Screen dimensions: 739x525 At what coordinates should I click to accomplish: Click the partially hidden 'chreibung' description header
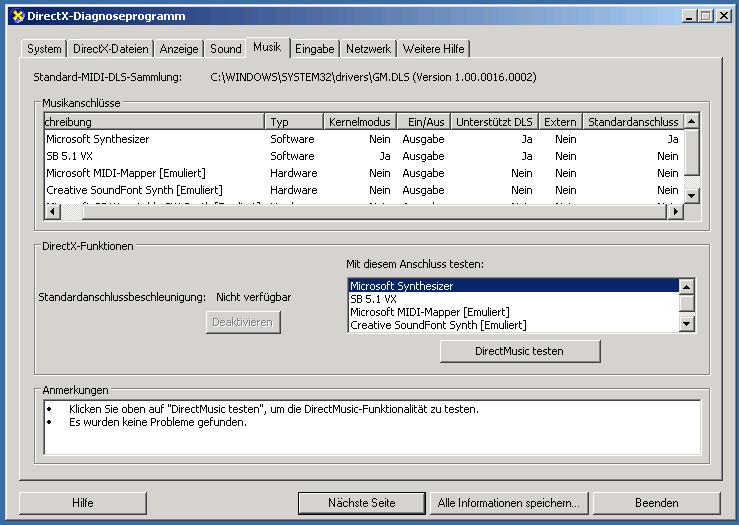tap(154, 122)
